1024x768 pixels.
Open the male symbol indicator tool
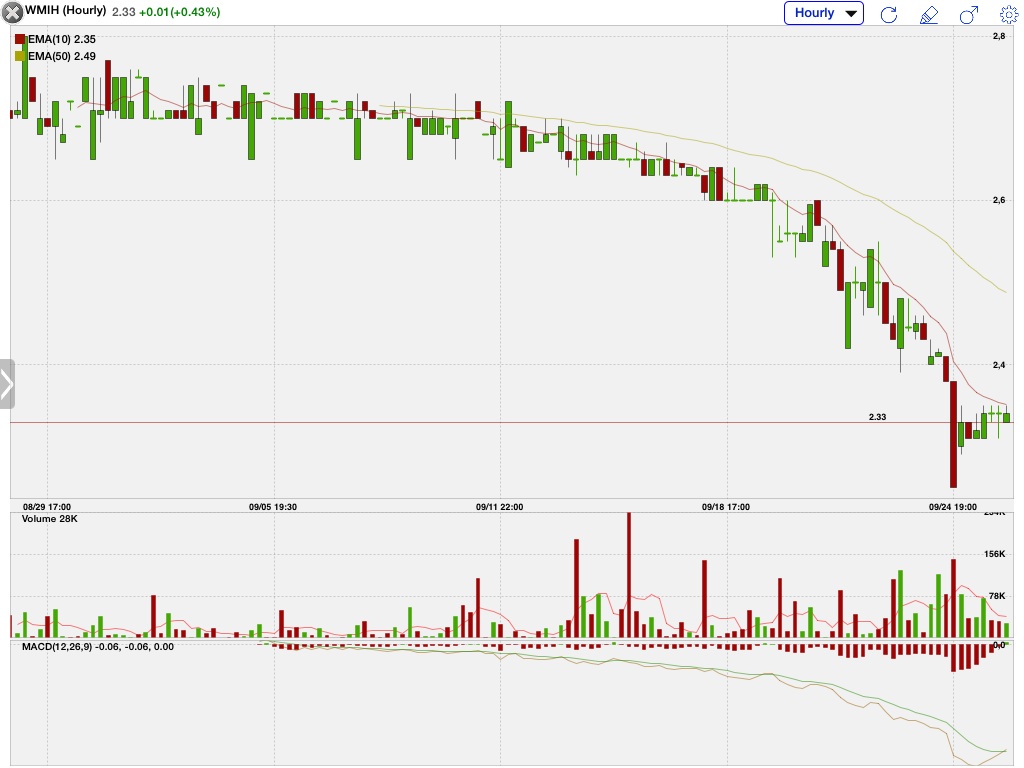[968, 14]
